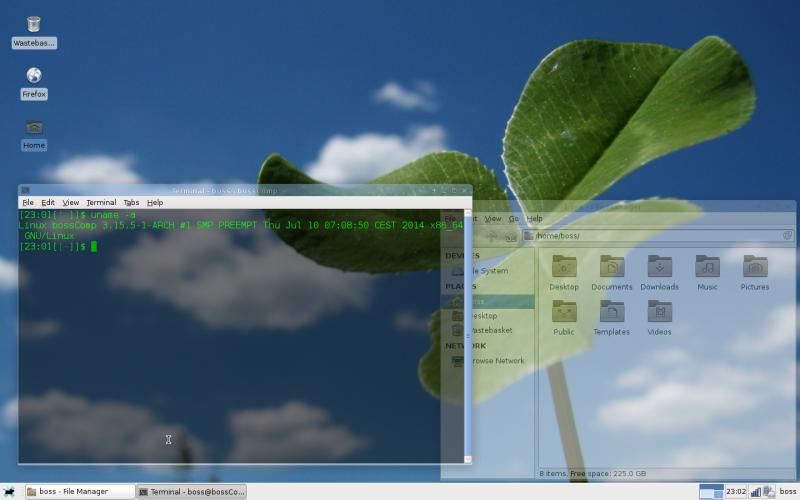Open the Go menu in the file manager
The height and width of the screenshot is (500, 800).
513,218
